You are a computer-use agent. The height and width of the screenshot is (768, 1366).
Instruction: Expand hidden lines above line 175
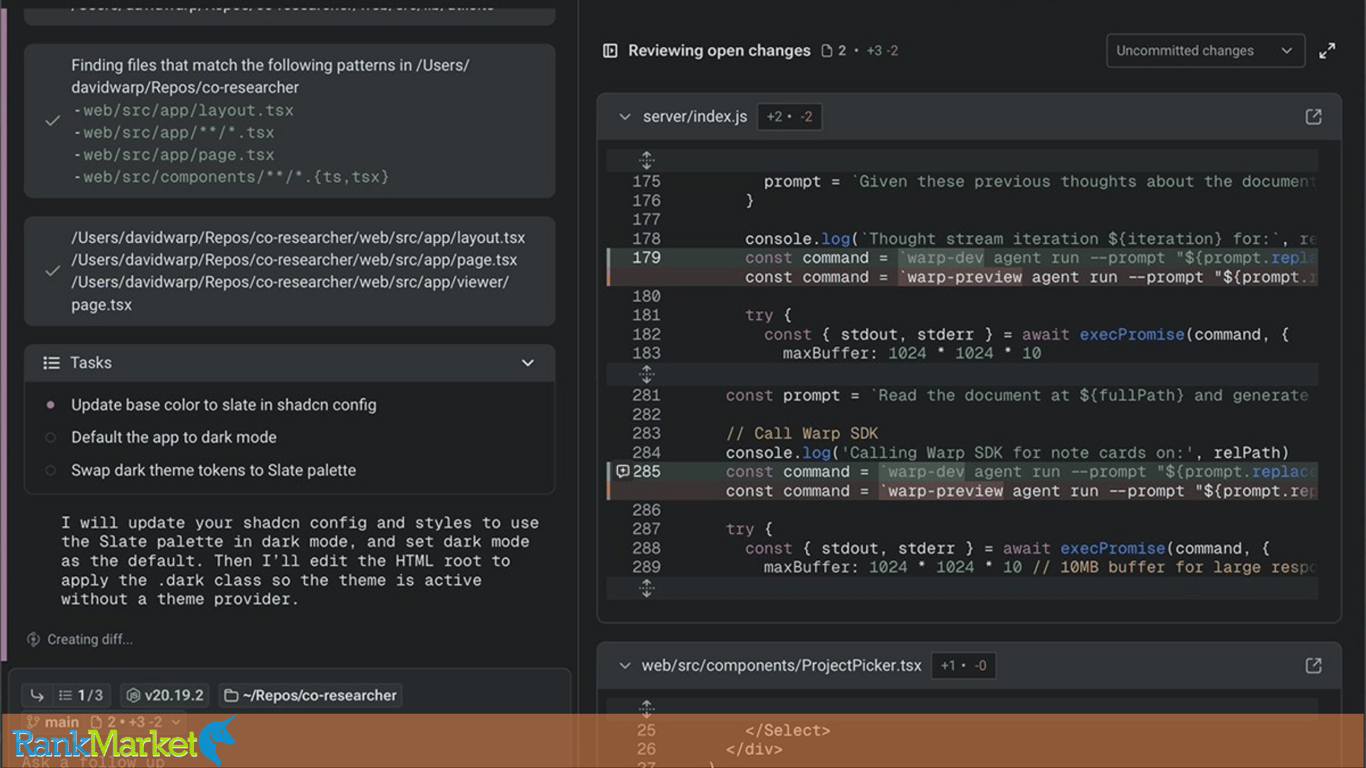point(647,160)
